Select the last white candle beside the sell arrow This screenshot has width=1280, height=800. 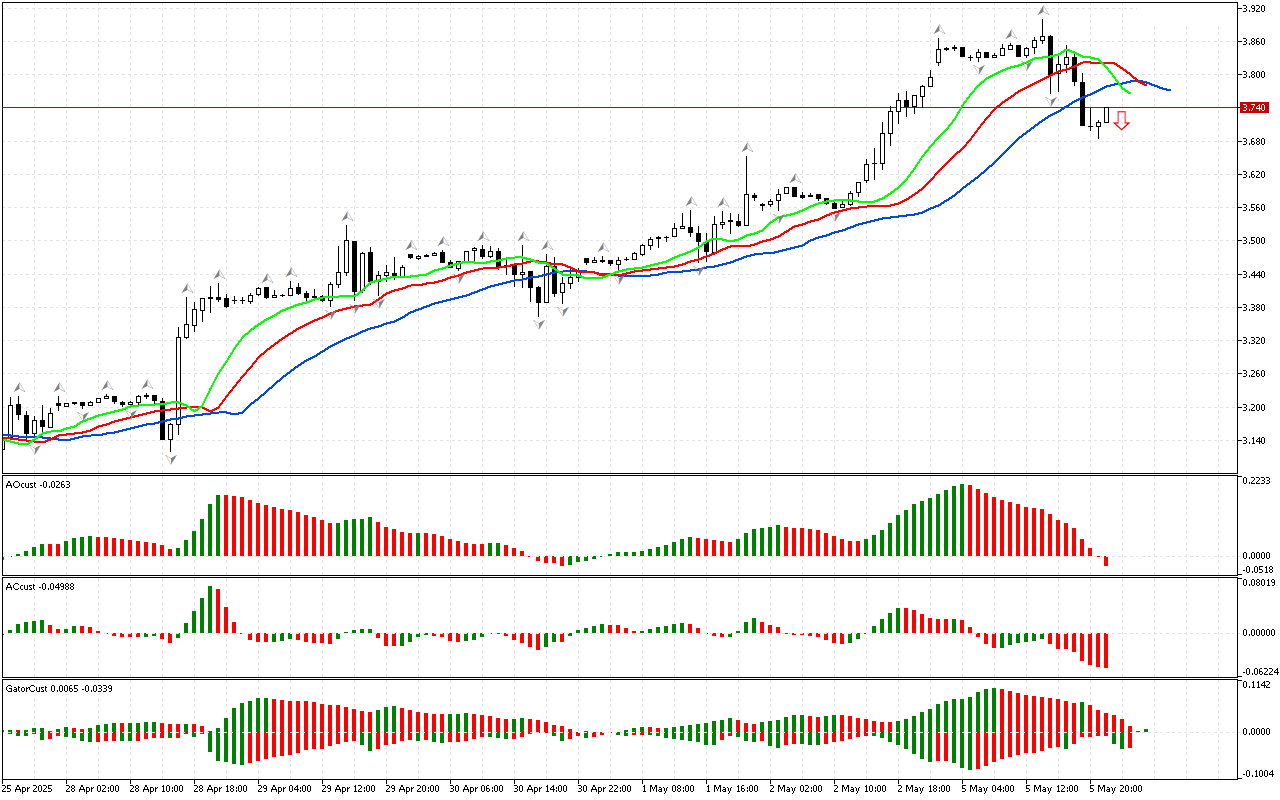click(x=1106, y=114)
